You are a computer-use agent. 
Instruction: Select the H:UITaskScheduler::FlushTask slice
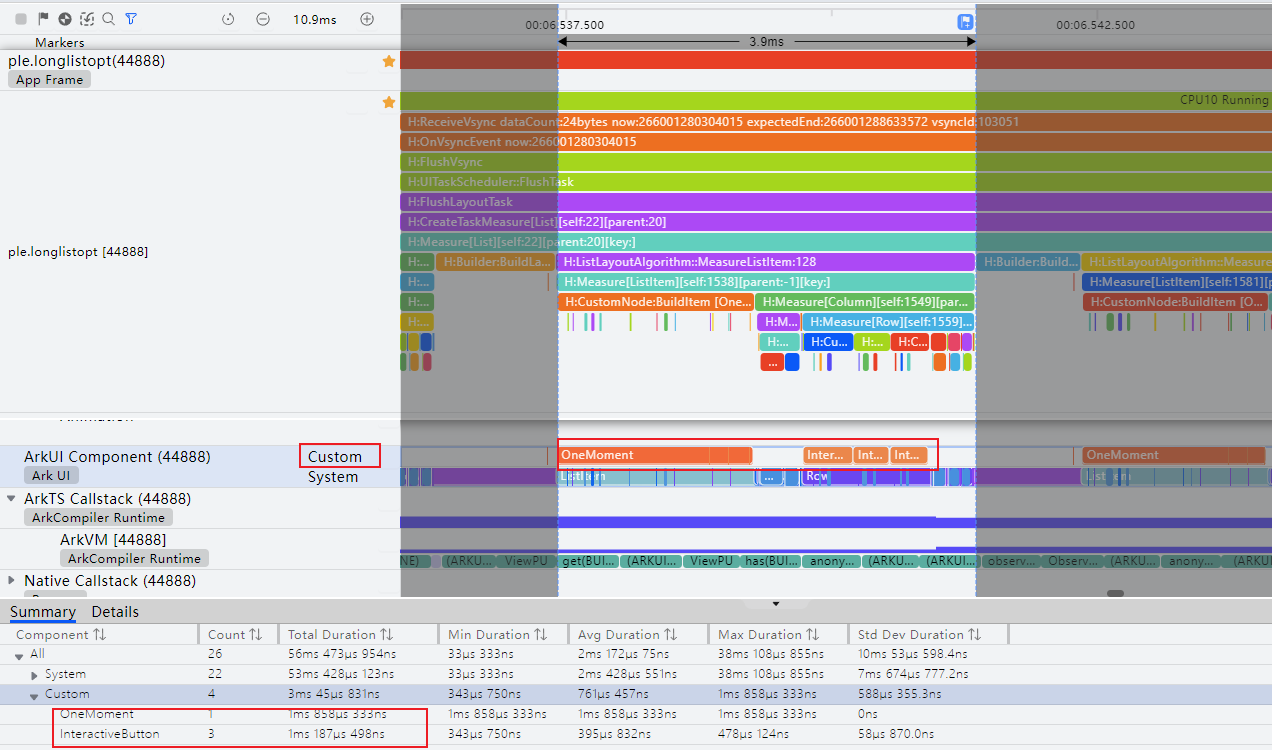point(836,182)
